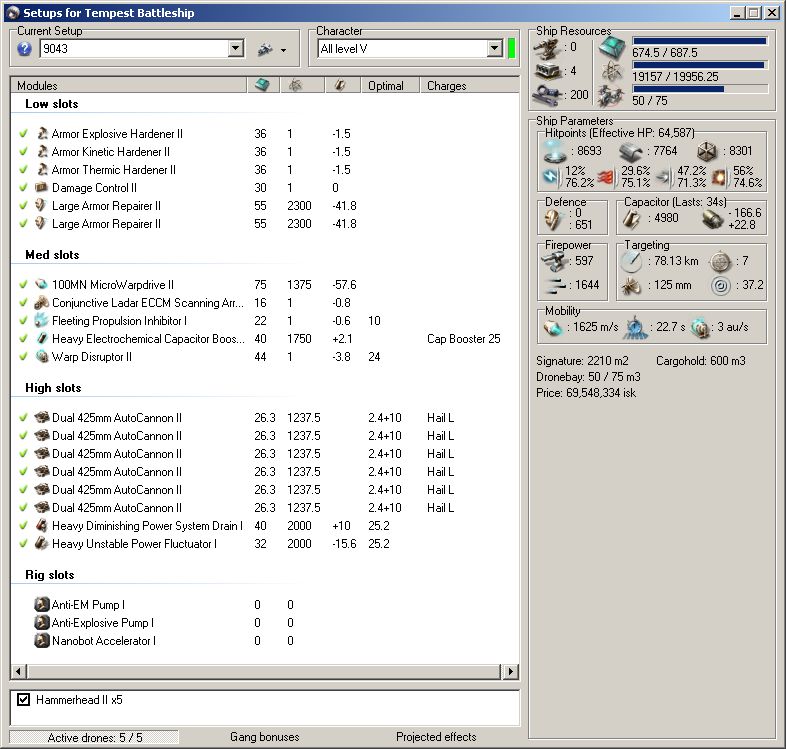Select the first Large Armor Repairer II row

point(265,206)
